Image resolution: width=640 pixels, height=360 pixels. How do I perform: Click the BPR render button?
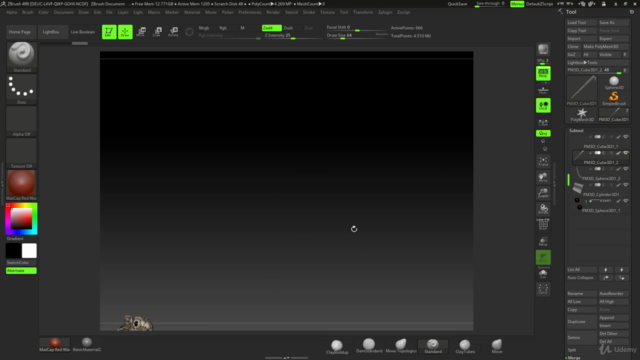coord(543,50)
